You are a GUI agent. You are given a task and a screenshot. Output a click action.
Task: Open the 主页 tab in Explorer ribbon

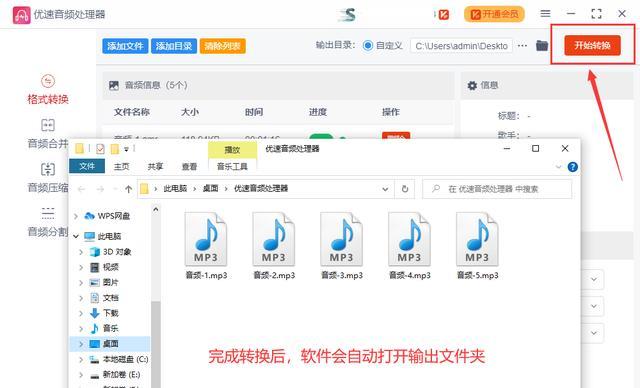[x=121, y=166]
